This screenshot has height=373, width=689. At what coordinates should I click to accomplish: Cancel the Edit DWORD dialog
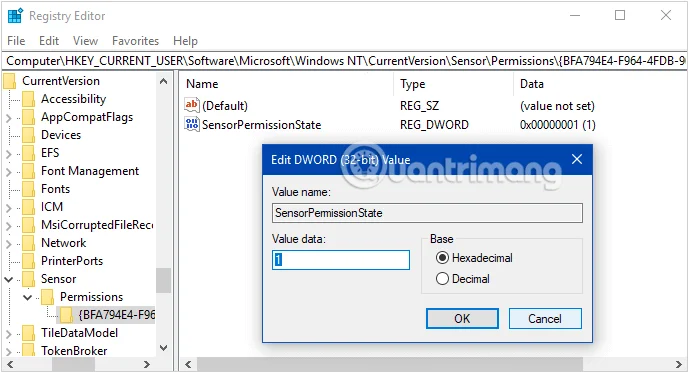[545, 319]
